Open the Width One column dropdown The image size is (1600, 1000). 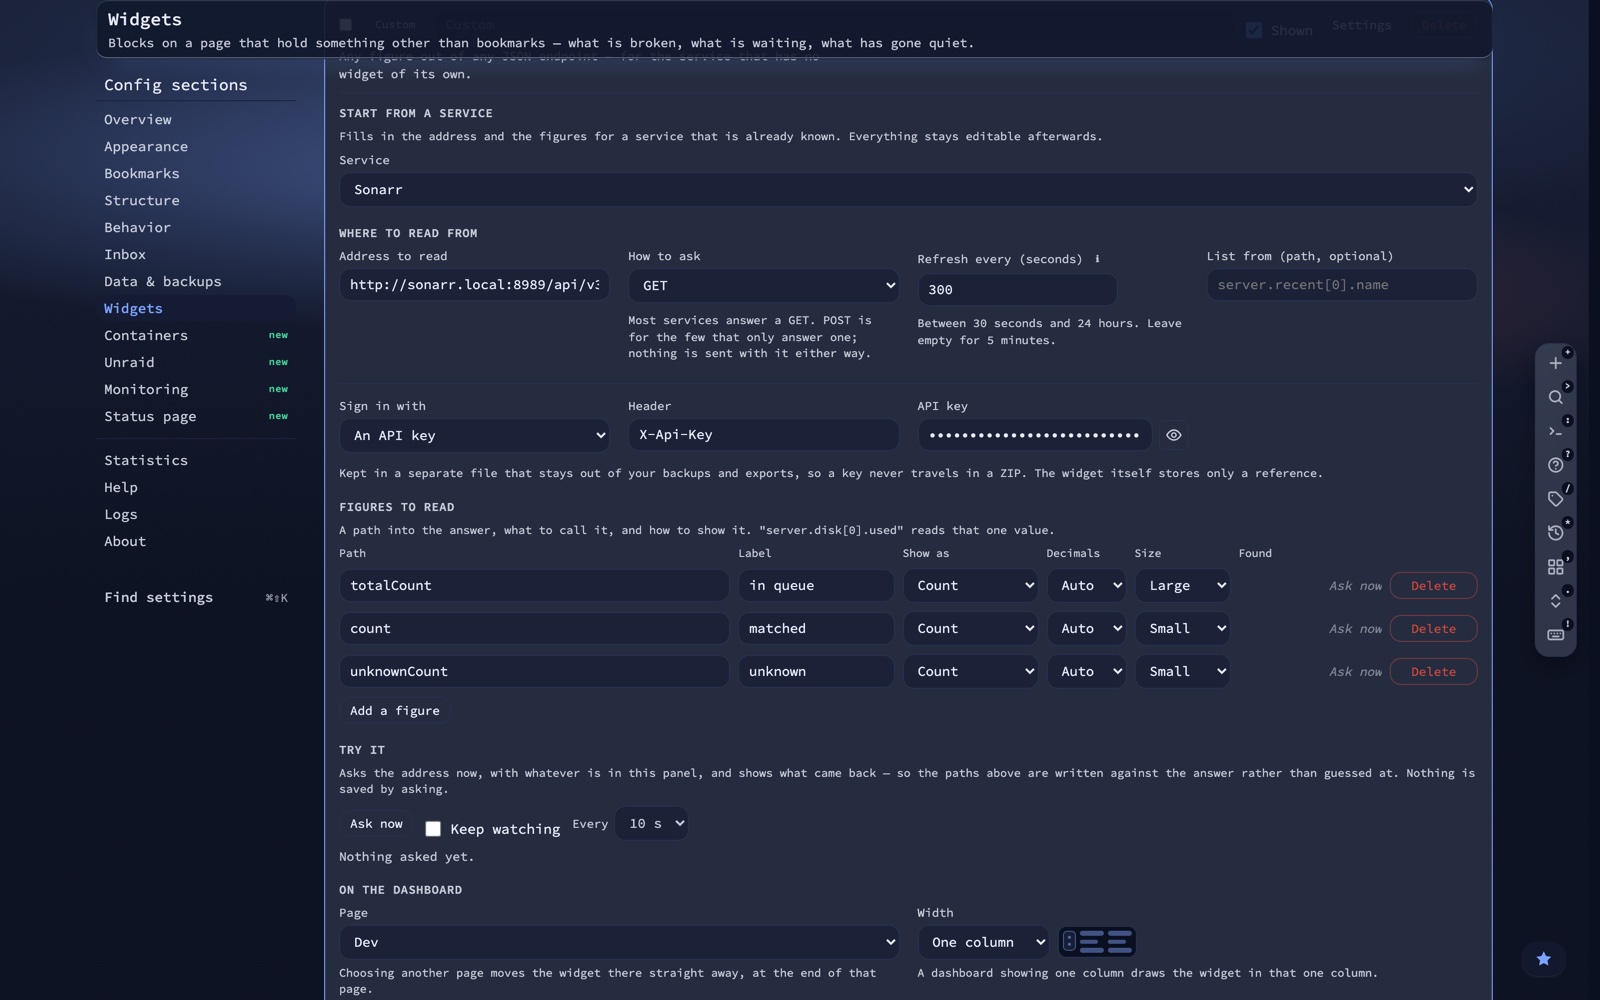click(x=983, y=943)
